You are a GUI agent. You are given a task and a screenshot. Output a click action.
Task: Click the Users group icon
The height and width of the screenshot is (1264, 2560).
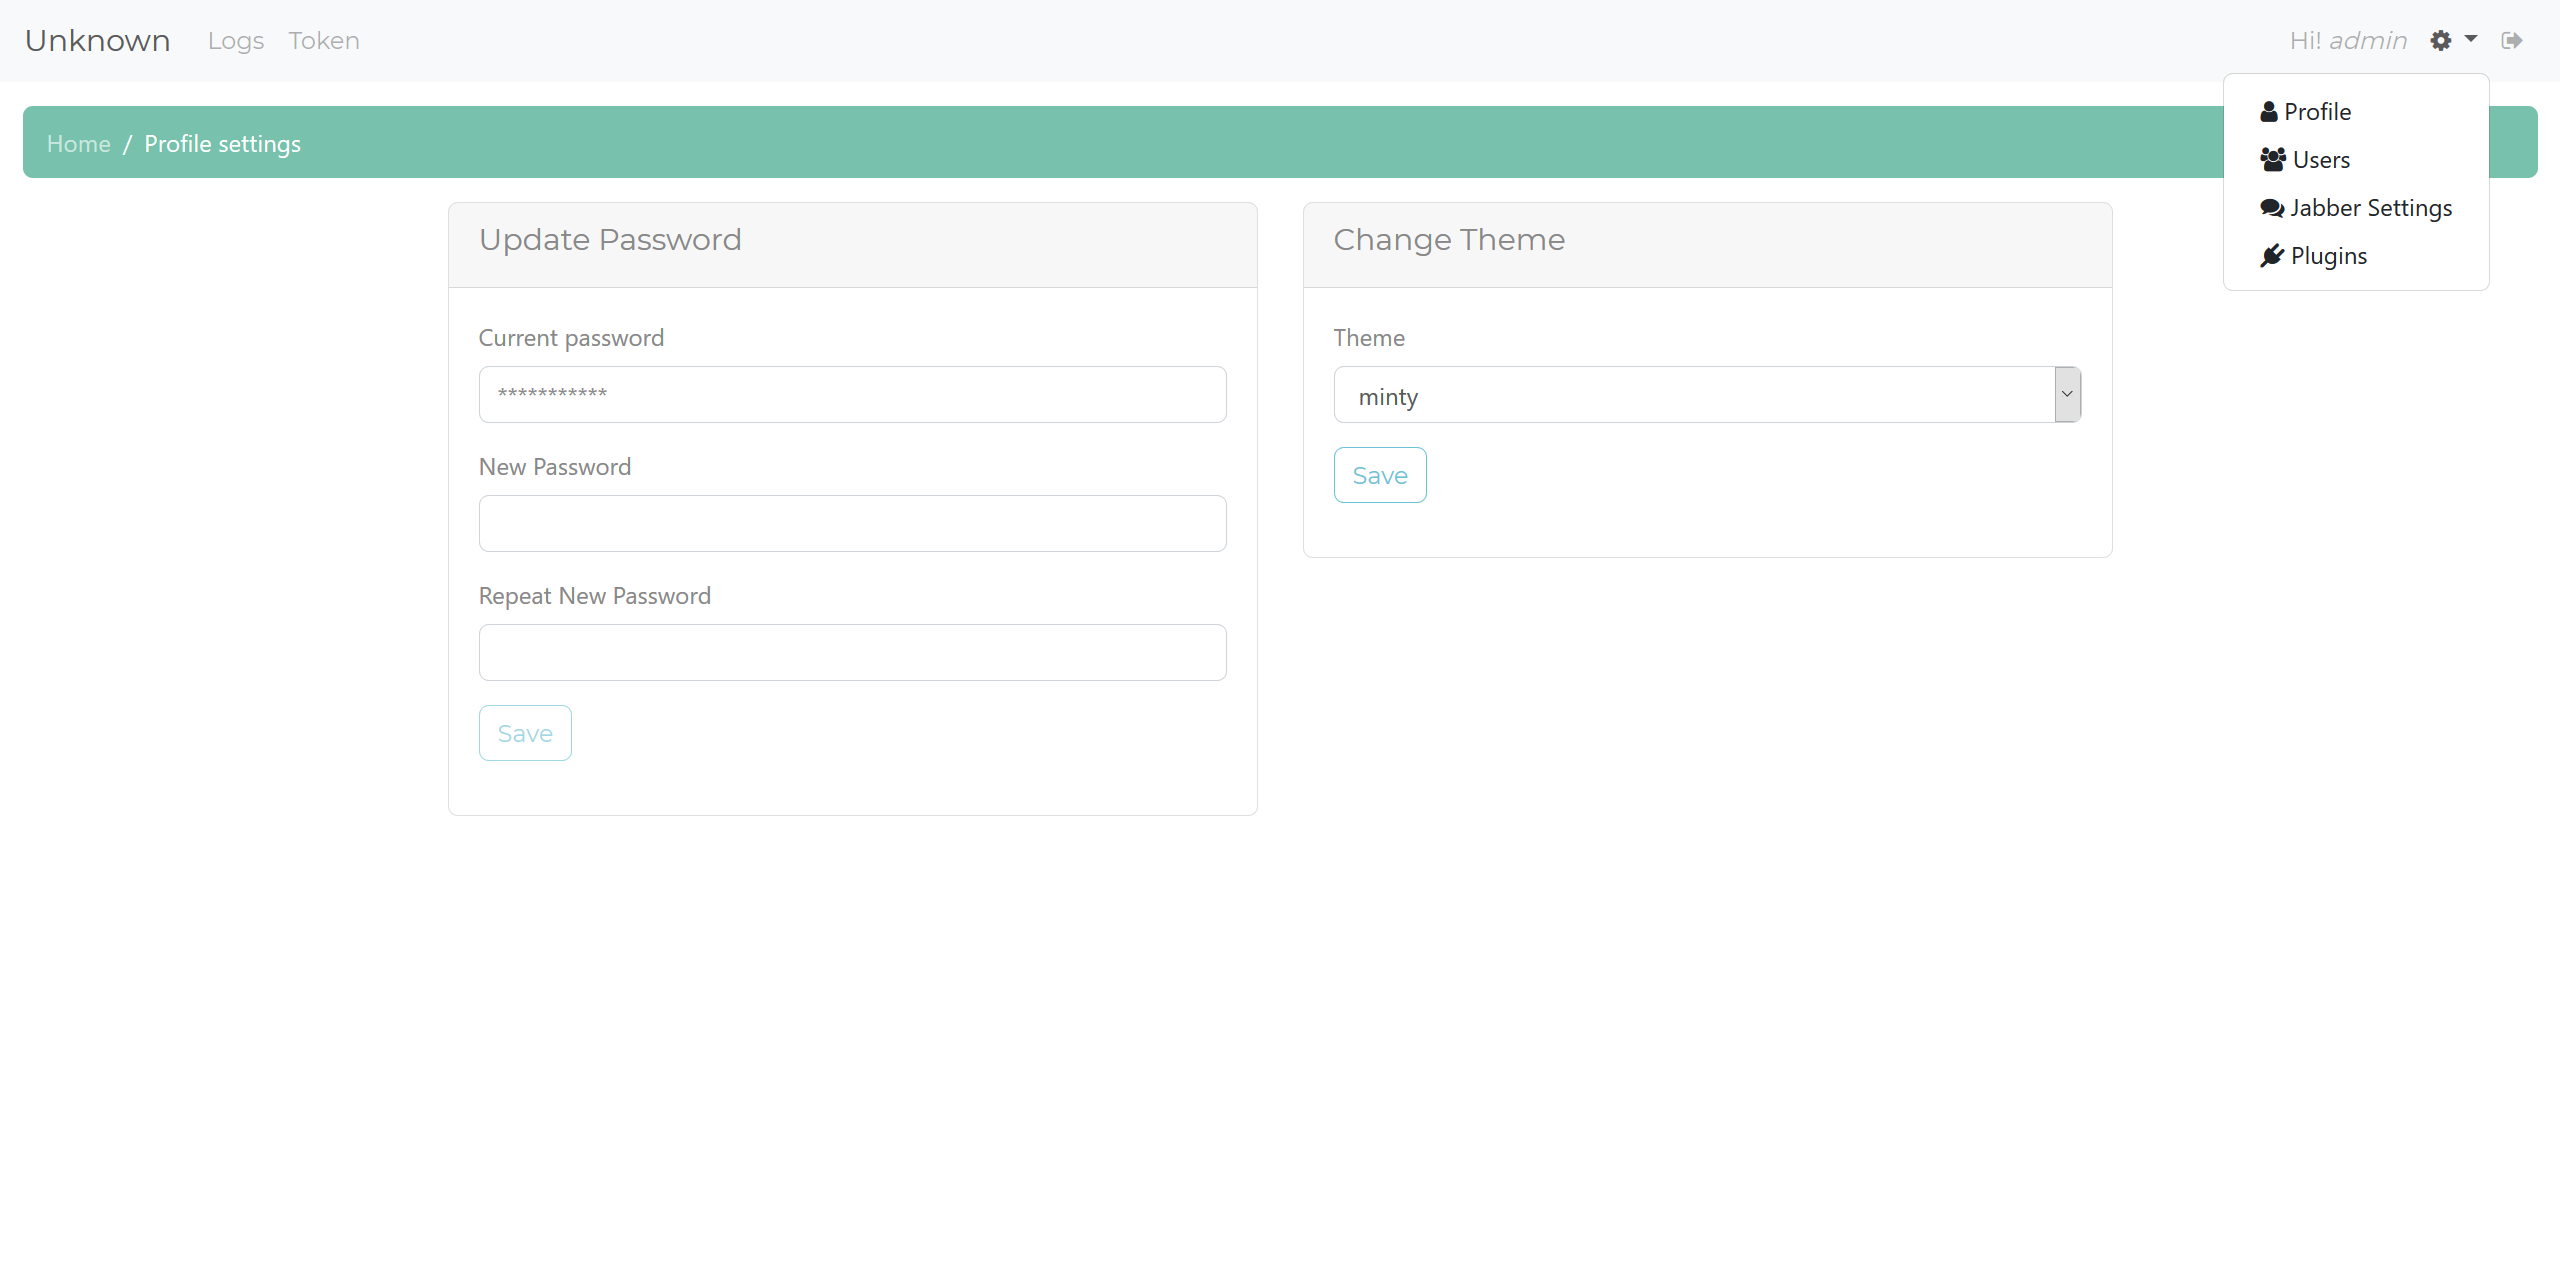pyautogui.click(x=2273, y=160)
